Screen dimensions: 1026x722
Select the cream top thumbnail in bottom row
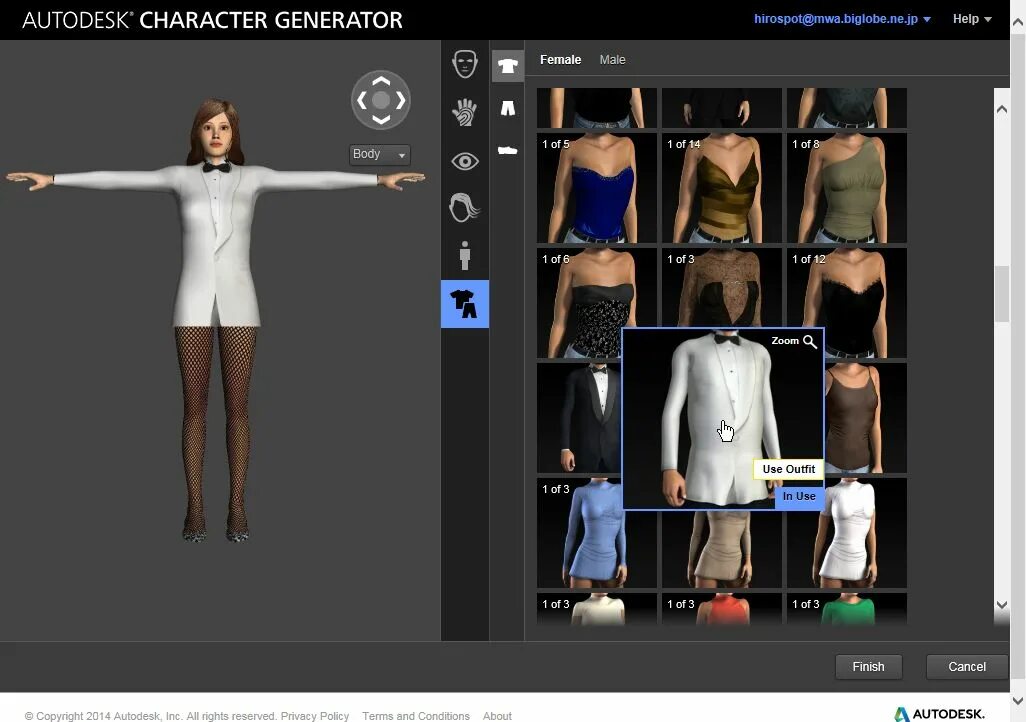tap(597, 609)
